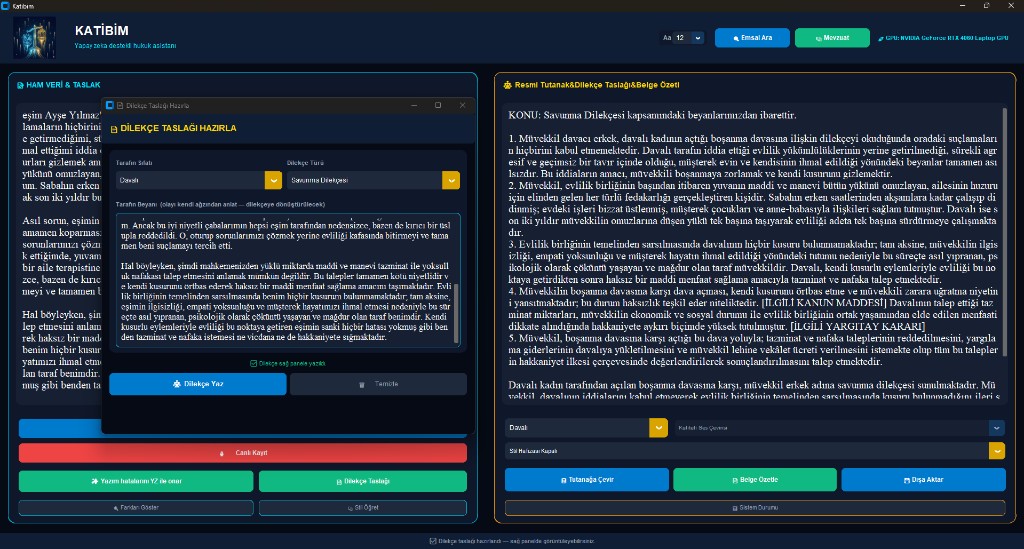Screen dimensions: 1024x549
Task: Click the GPU NVIDIA GeForce RTX label
Action: tap(947, 38)
